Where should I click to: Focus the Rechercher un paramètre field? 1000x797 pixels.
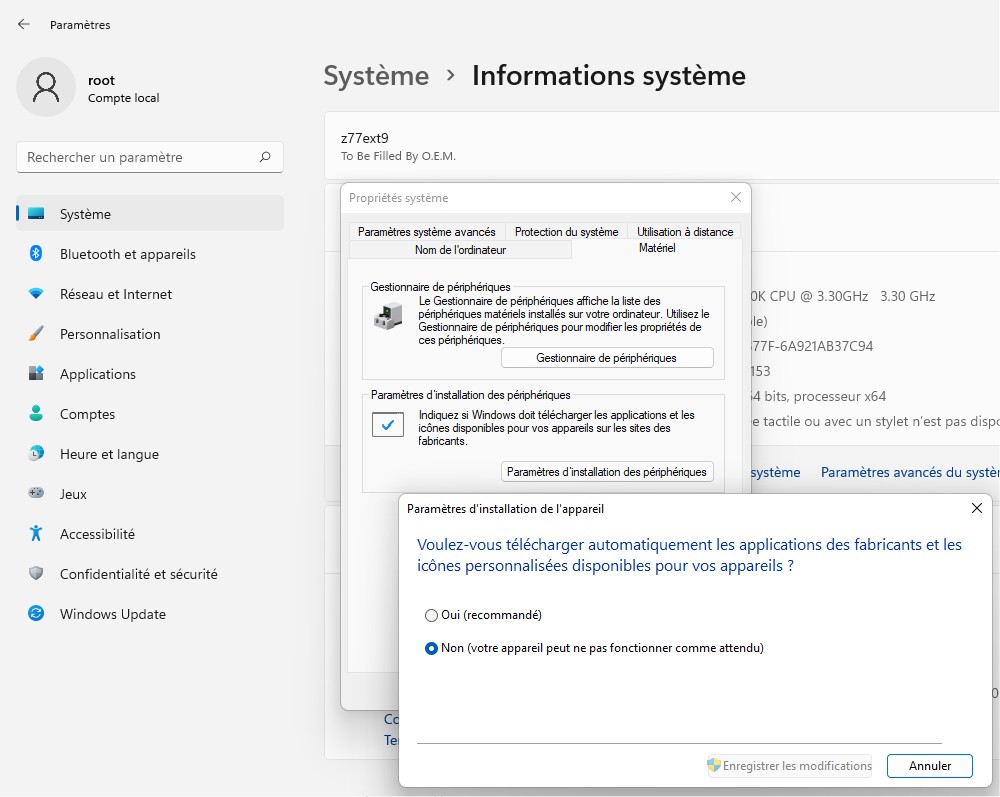[x=150, y=157]
